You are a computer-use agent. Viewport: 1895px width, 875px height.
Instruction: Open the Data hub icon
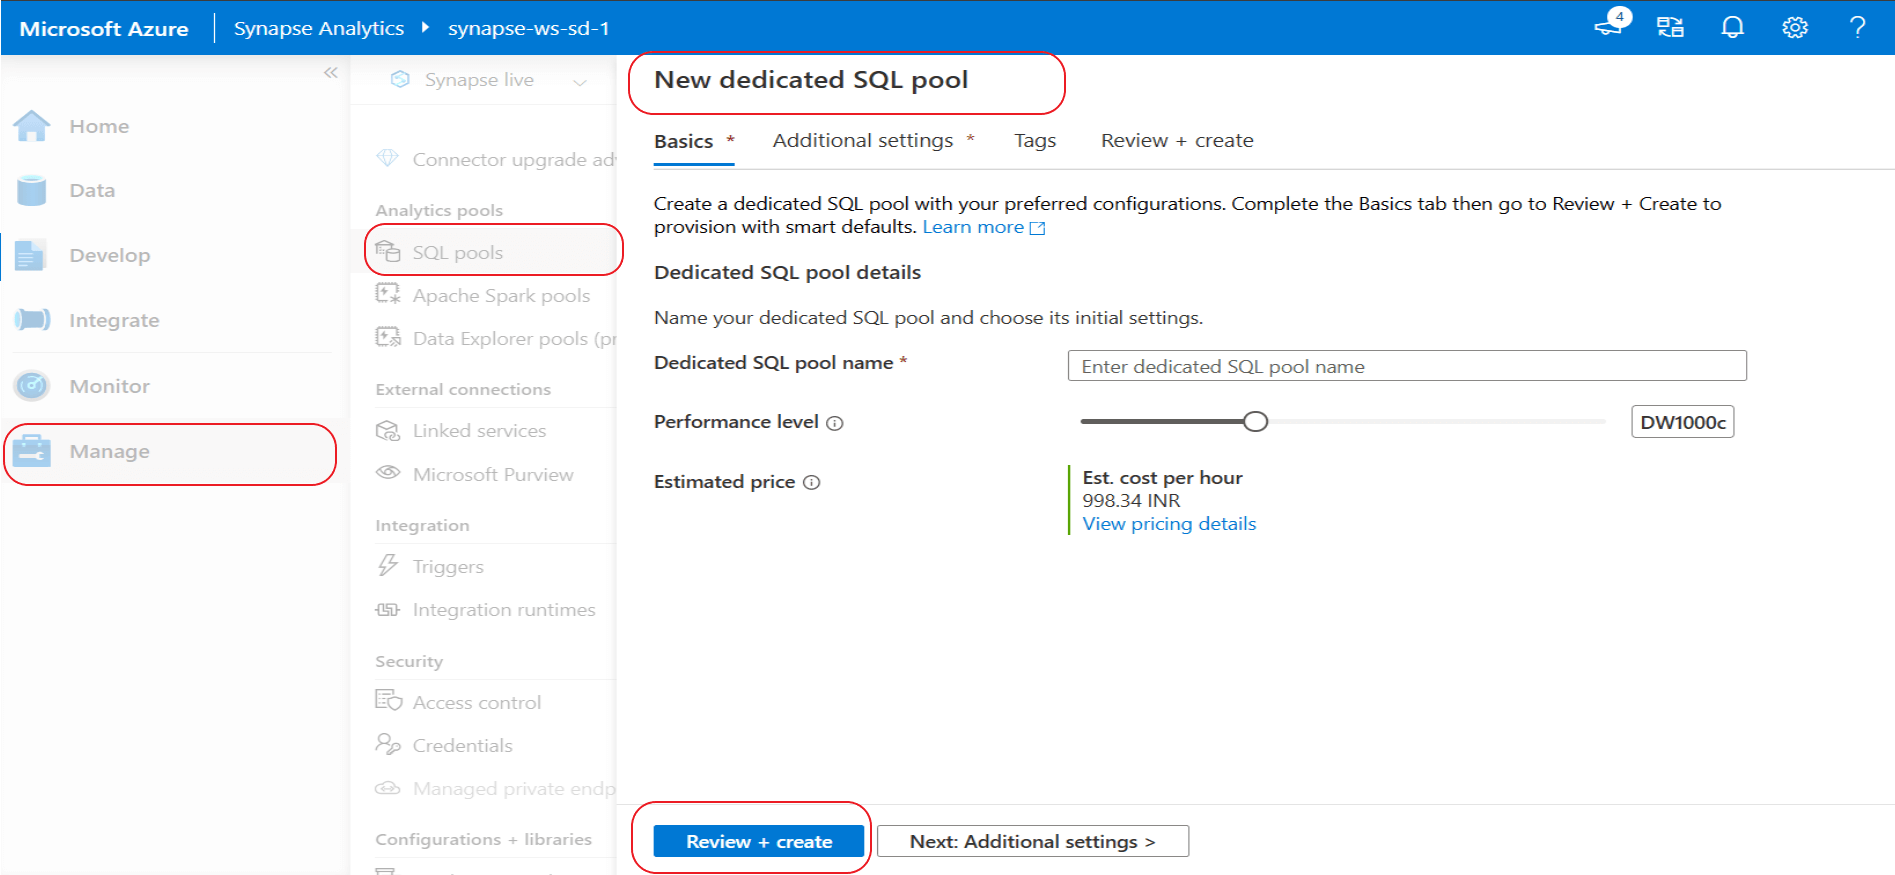click(32, 190)
